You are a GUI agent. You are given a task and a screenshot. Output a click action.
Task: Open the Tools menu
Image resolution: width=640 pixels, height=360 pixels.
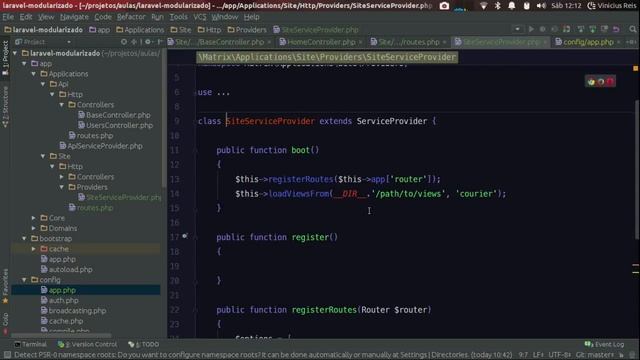tap(178, 17)
